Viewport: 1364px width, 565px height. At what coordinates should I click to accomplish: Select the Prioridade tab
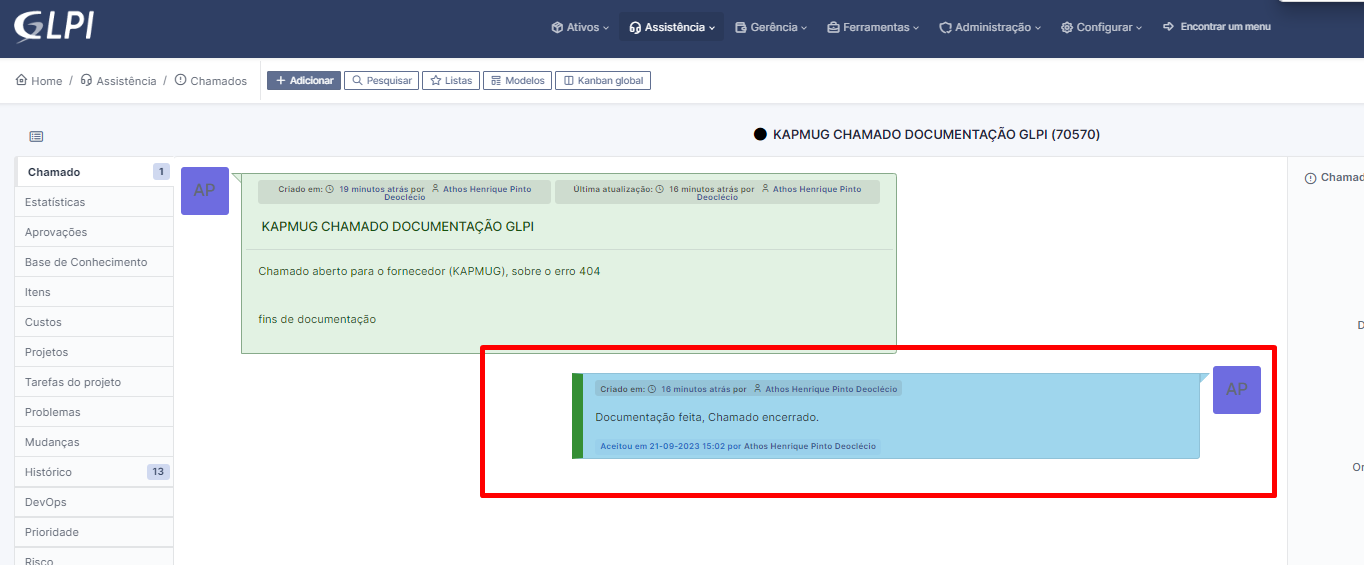tap(95, 532)
